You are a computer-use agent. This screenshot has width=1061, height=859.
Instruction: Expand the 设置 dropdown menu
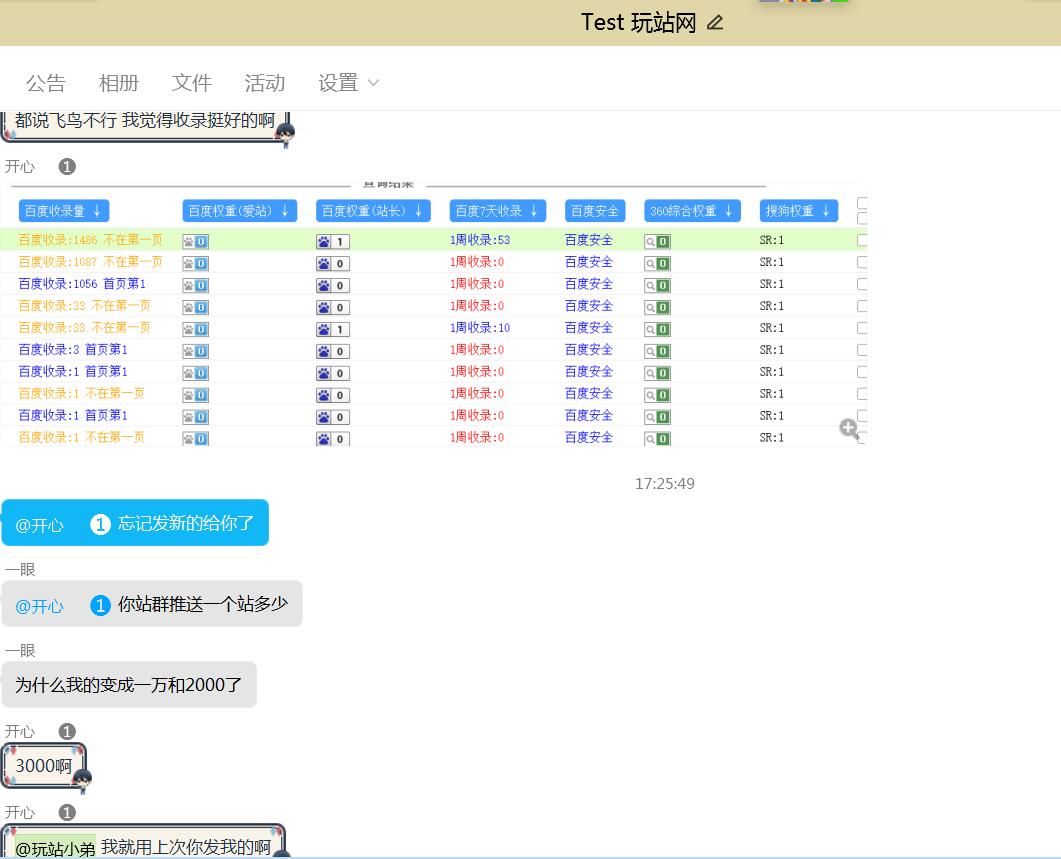coord(348,83)
